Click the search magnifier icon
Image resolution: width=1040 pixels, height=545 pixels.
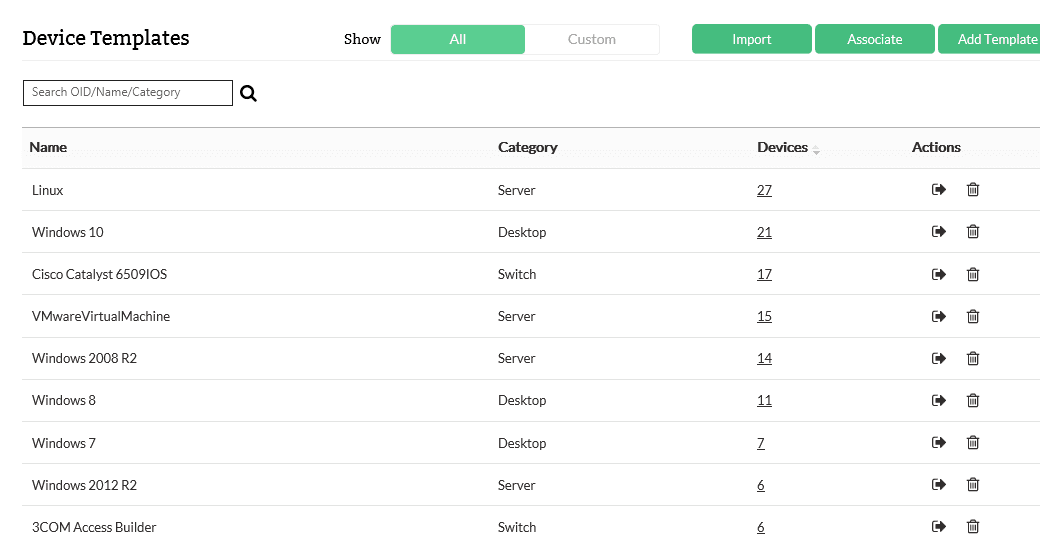point(249,93)
